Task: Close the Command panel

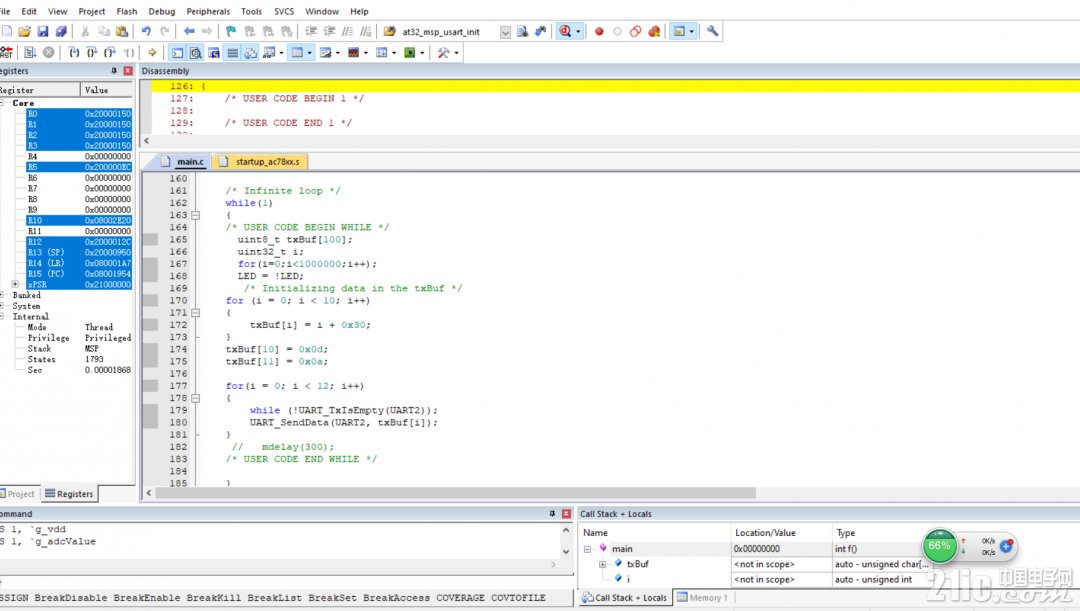Action: (566, 514)
